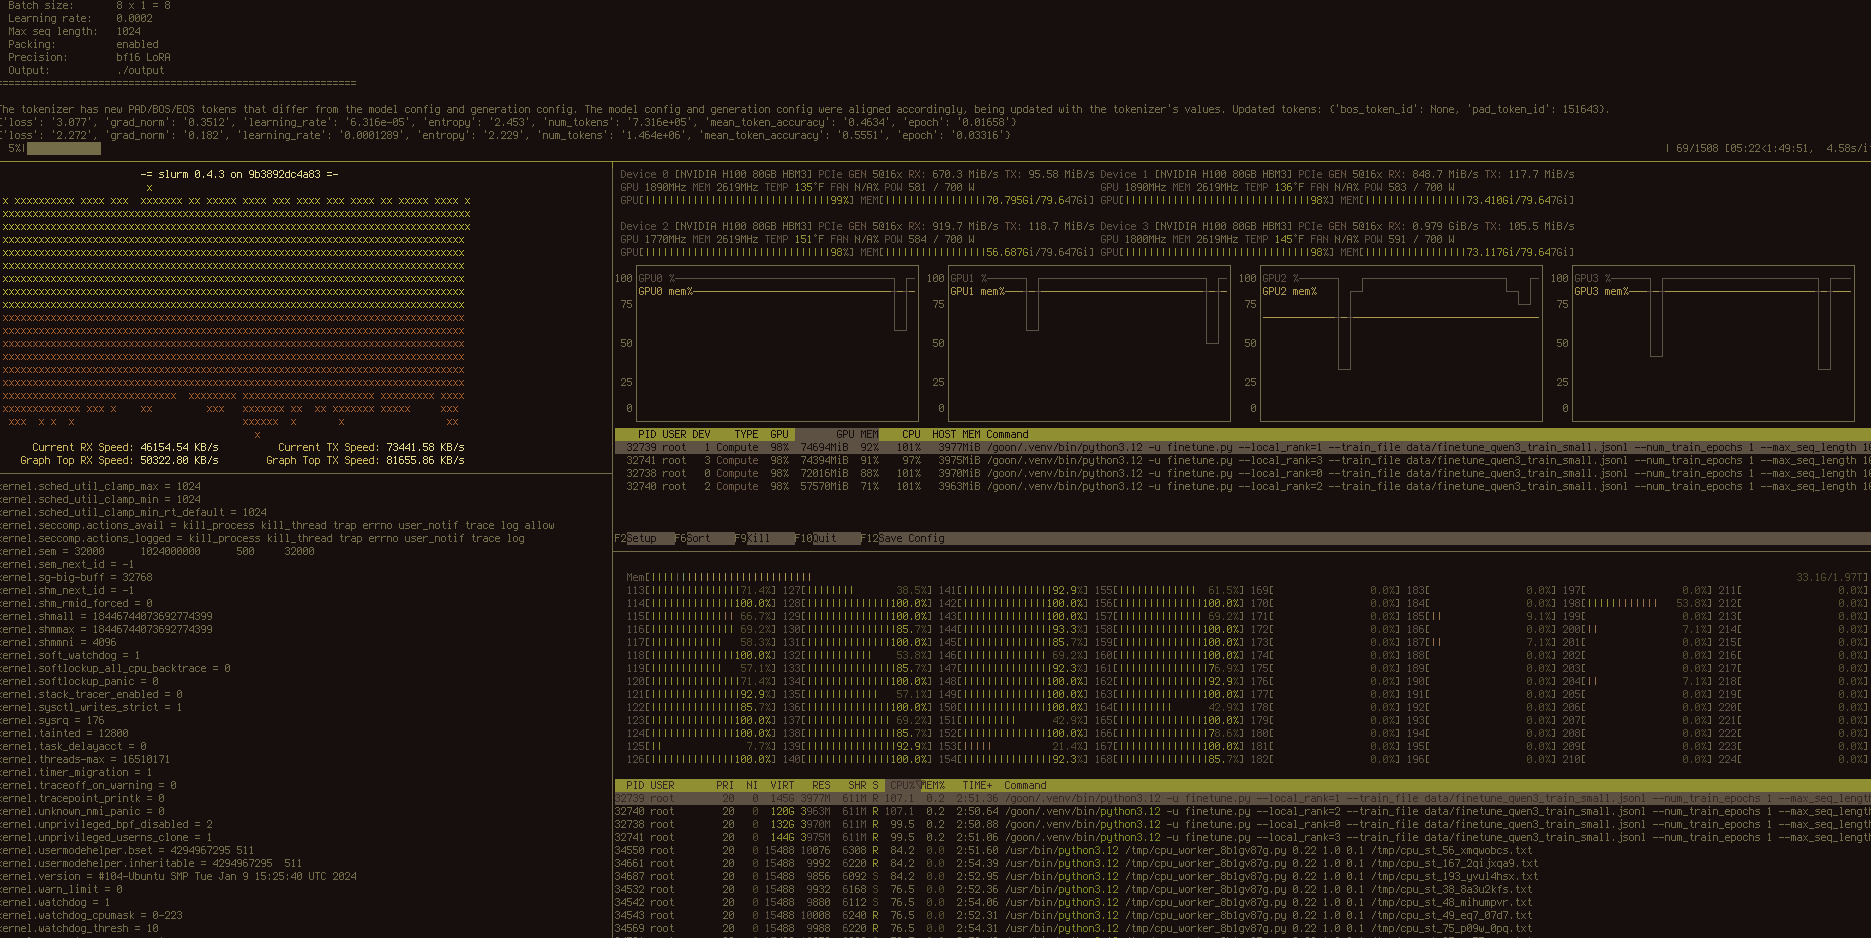Click the TYPE column header in nvtop
The width and height of the screenshot is (1871, 938).
[x=746, y=434]
